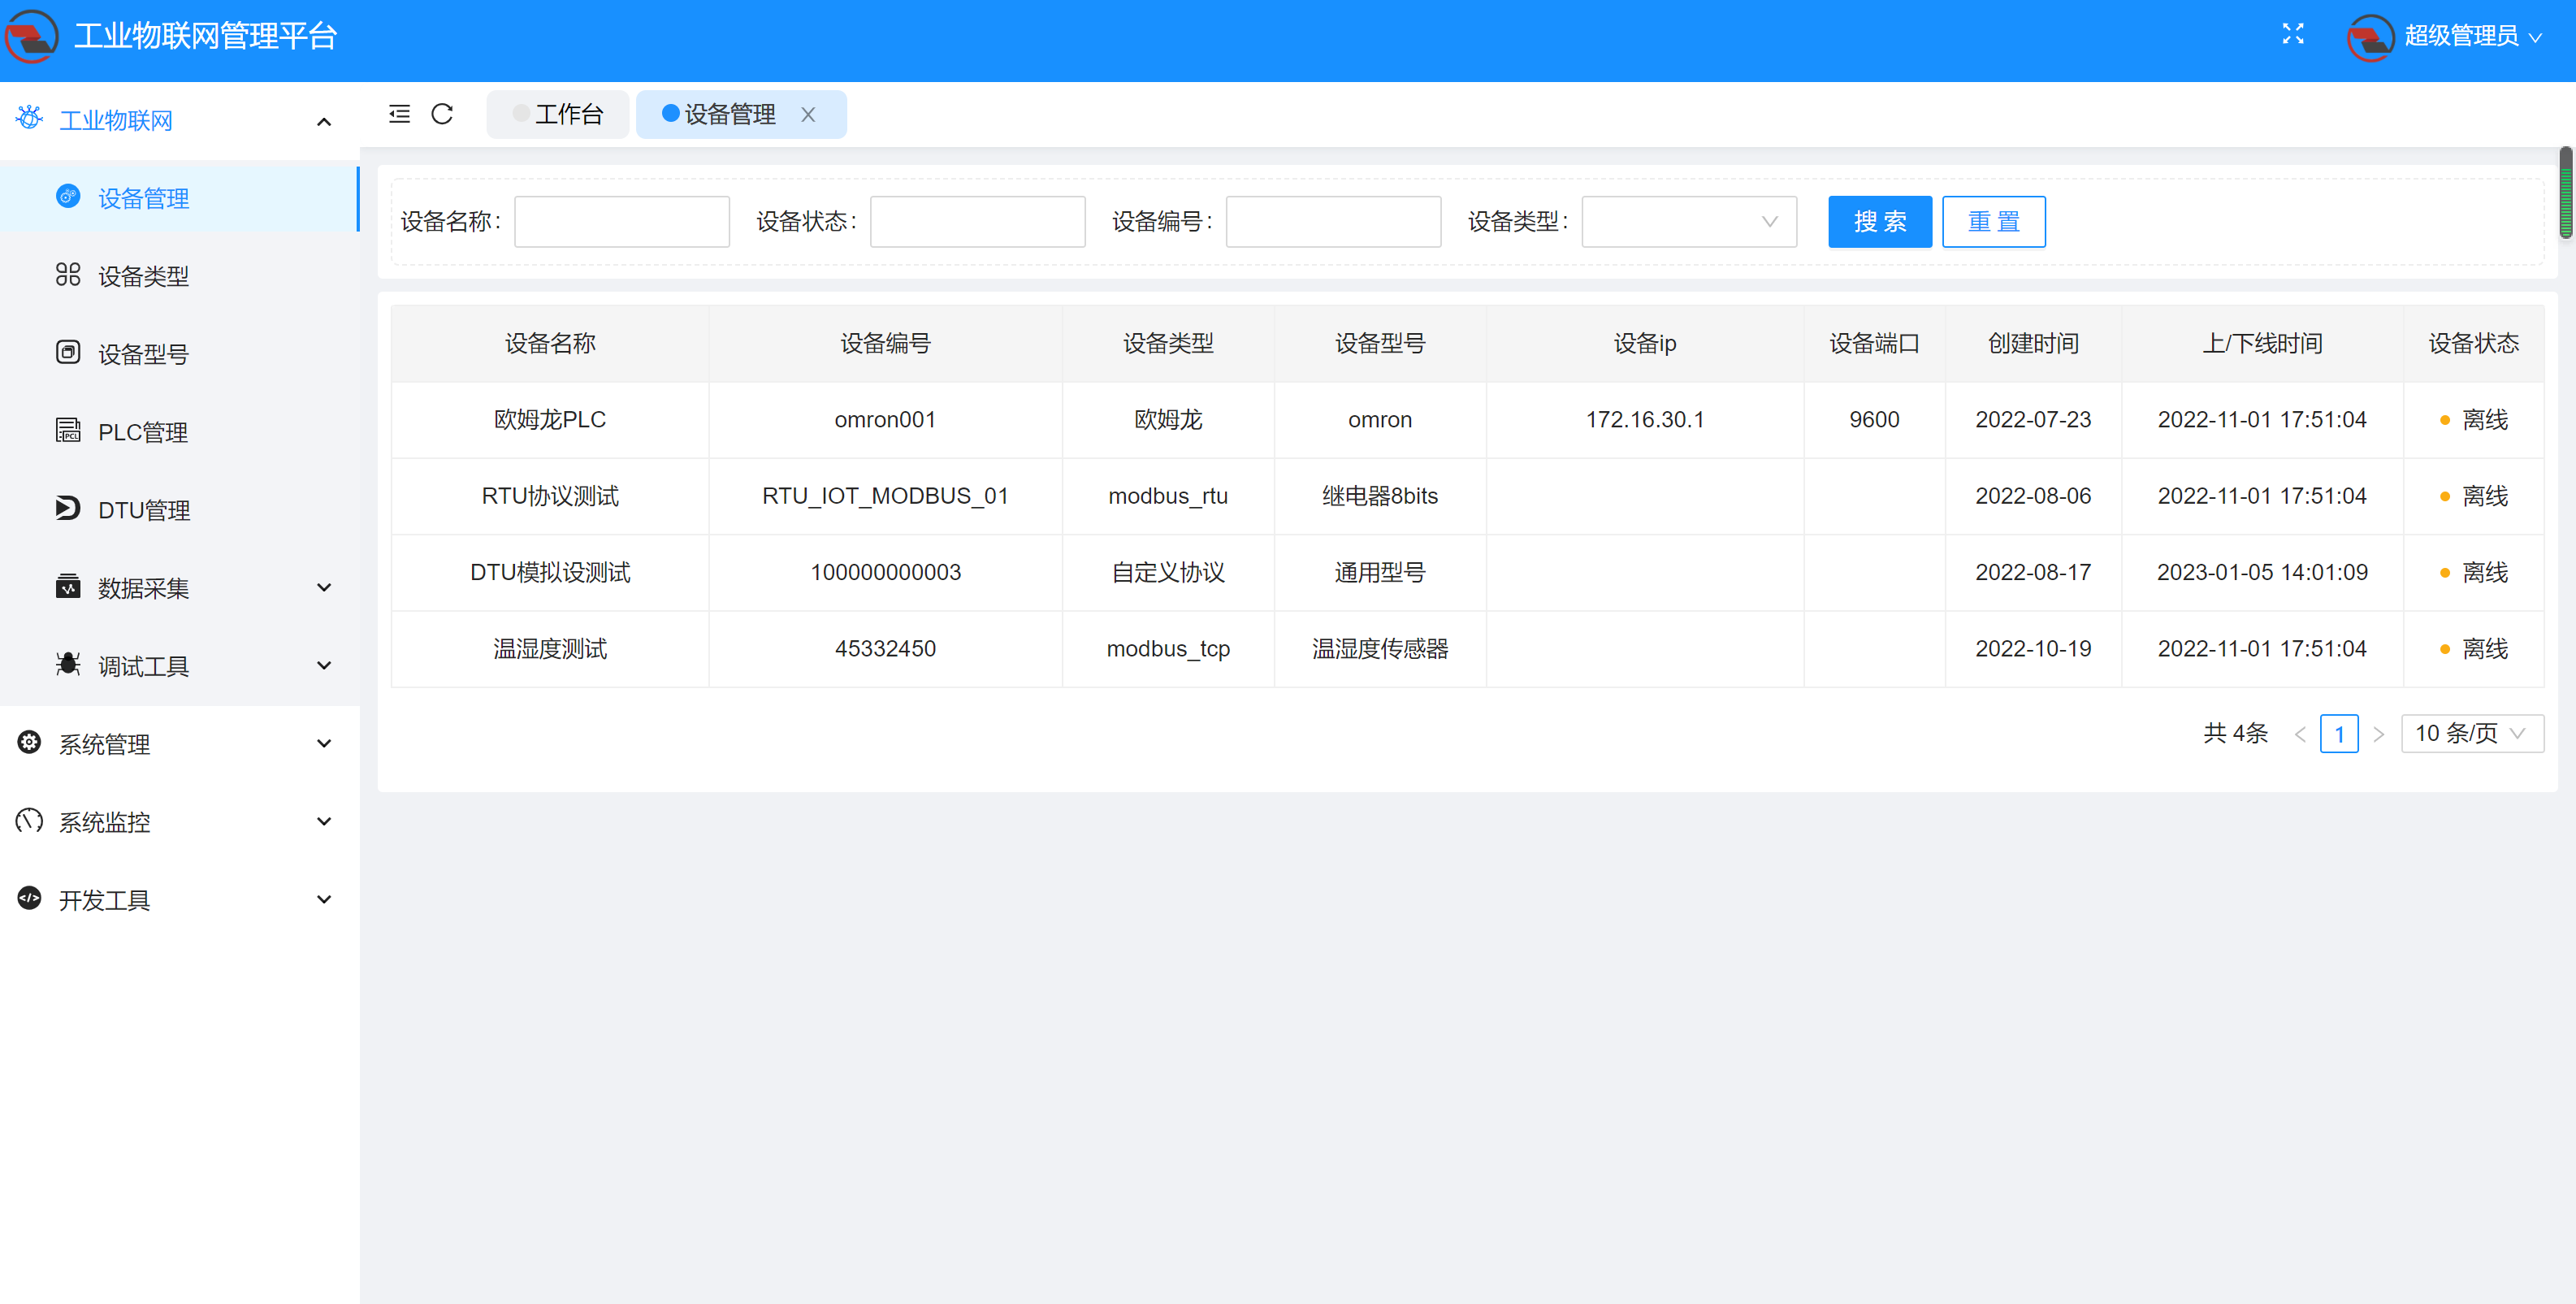Click the 2023-01-05 14:01:09 time cell
The width and height of the screenshot is (2576, 1304).
2262,573
